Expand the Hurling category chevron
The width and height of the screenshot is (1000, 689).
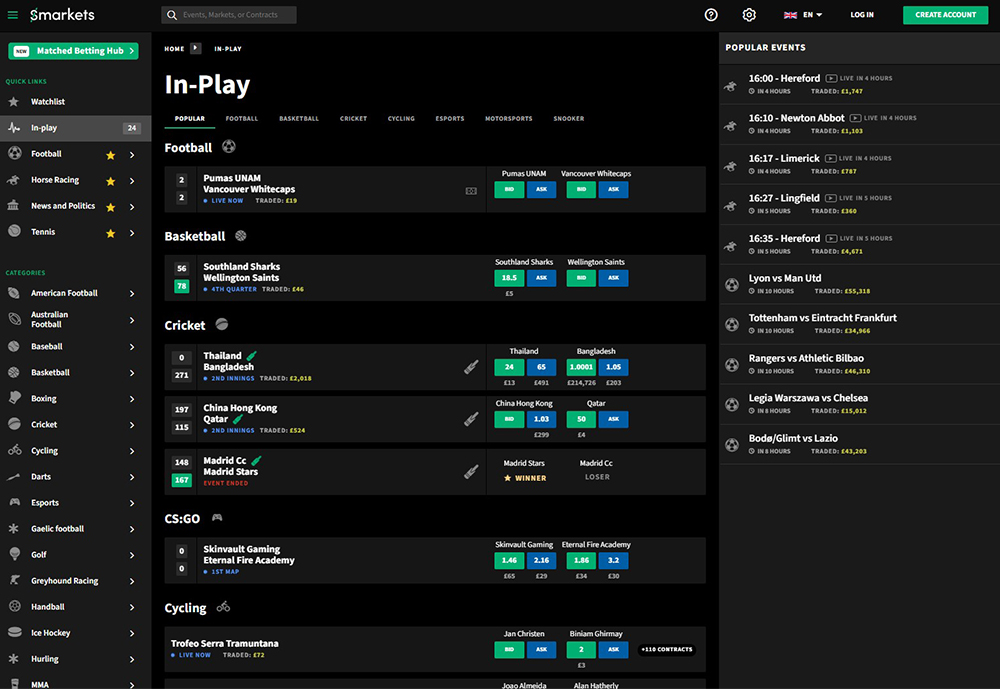132,660
